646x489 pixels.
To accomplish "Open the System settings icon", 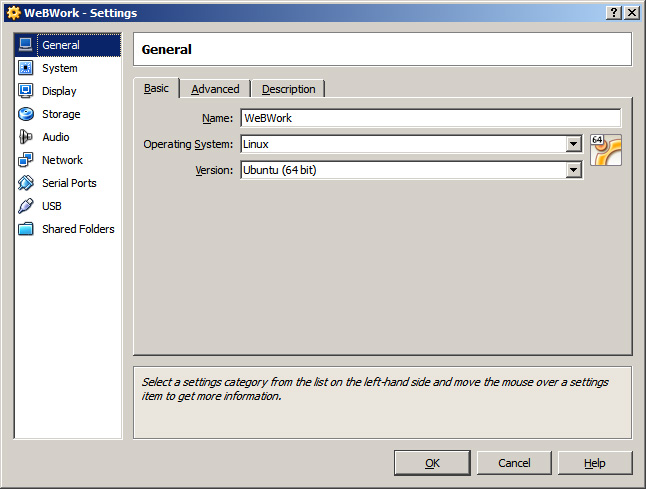I will (26, 68).
